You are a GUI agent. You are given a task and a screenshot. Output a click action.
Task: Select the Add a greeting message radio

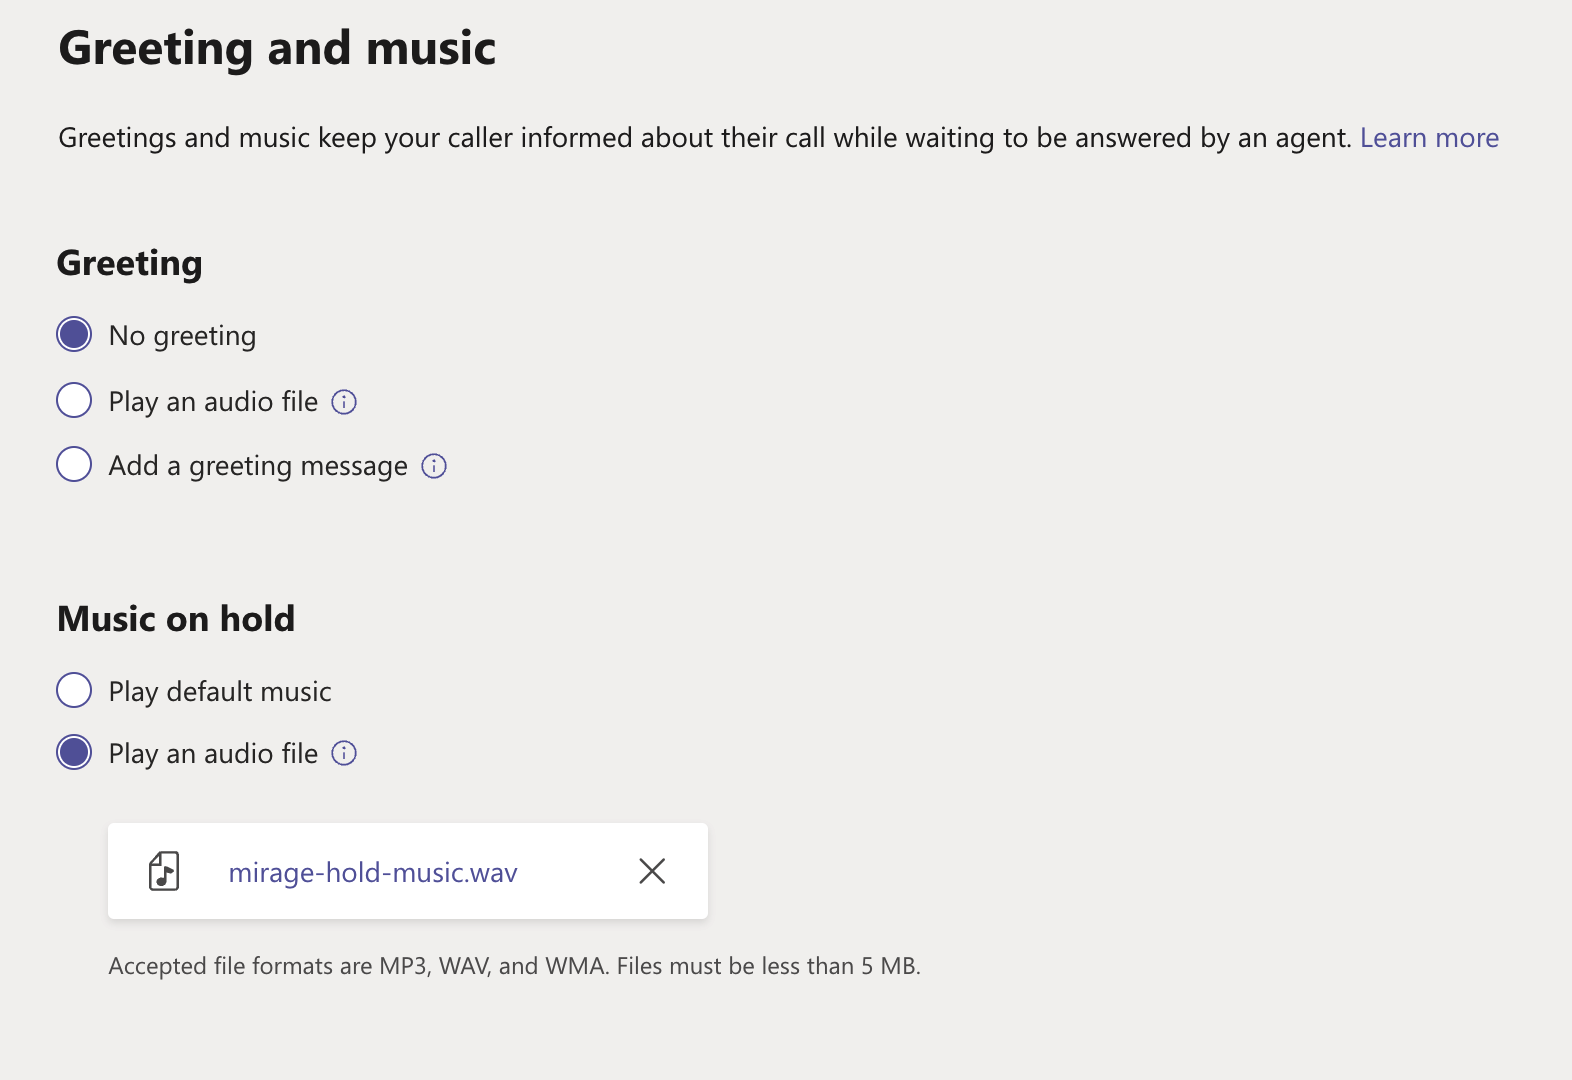pyautogui.click(x=74, y=464)
